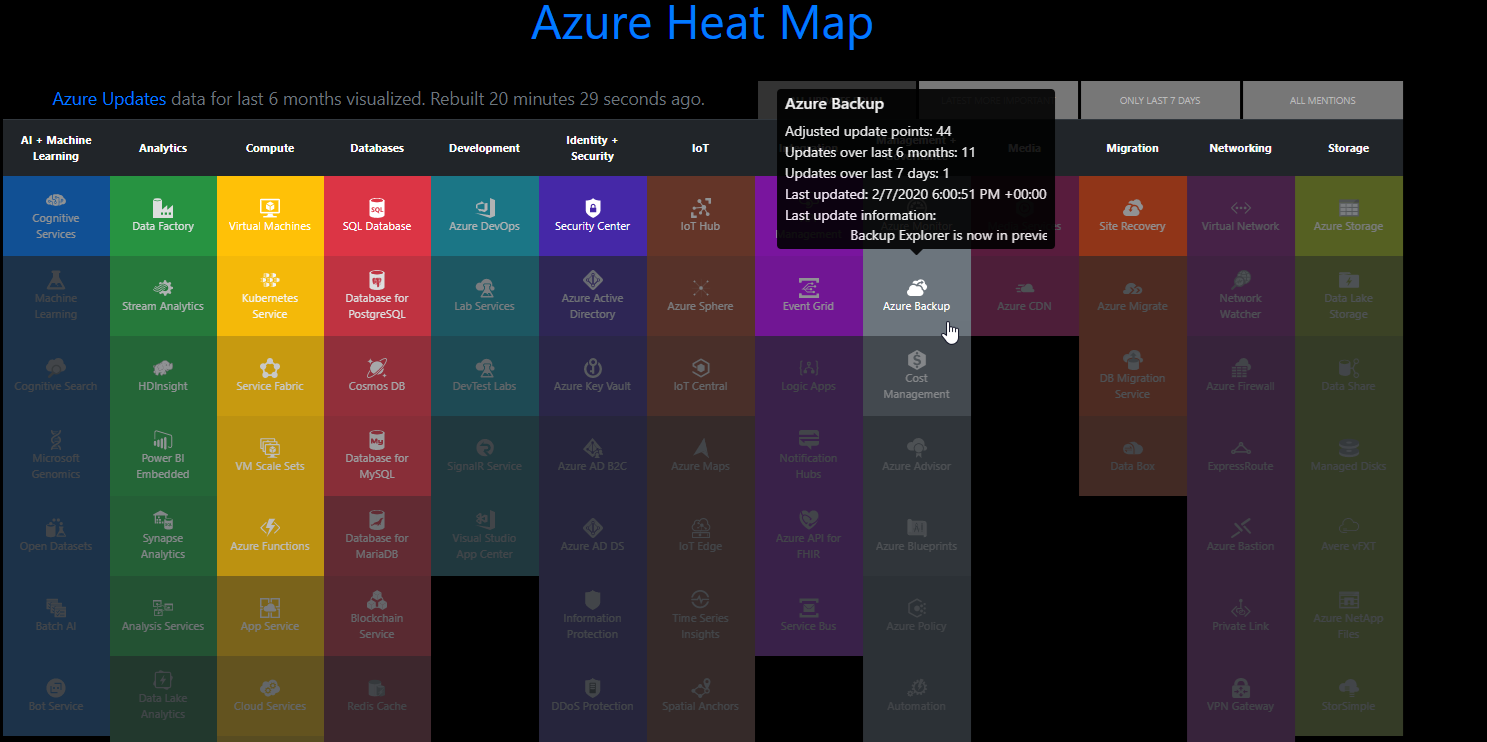Image resolution: width=1487 pixels, height=742 pixels.
Task: Open SQL Database tile icon
Action: 377,207
